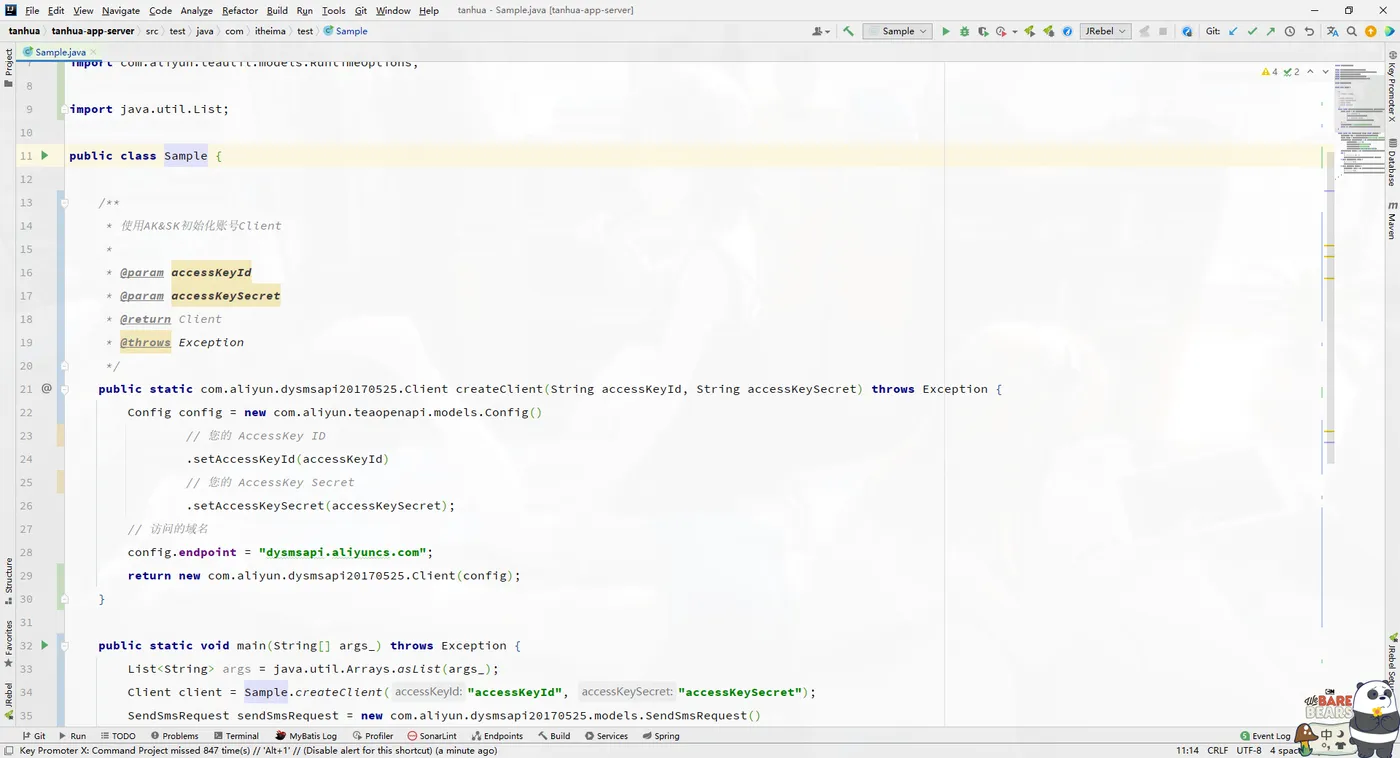Expand the profiler run options arrow
The image size is (1400, 758).
click(x=1015, y=31)
